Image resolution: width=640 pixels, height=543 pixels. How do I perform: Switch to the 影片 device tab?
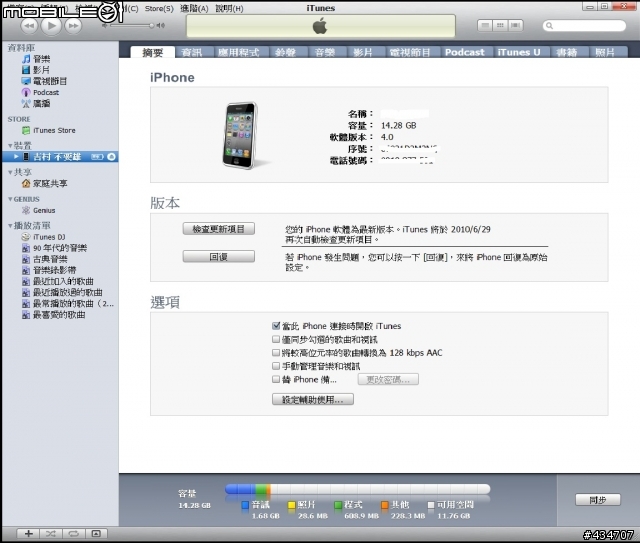[x=363, y=52]
